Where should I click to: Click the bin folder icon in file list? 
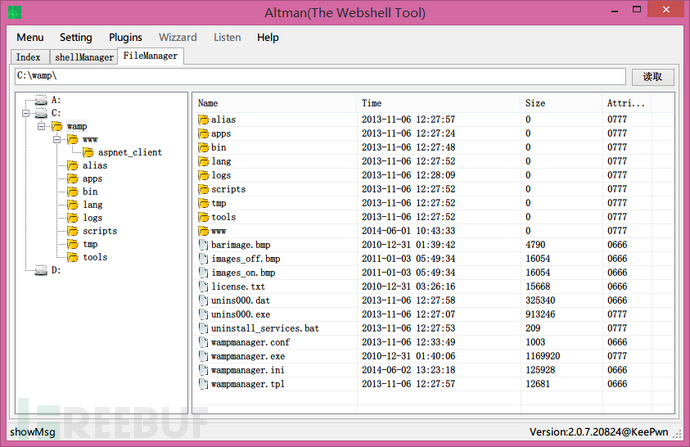tap(203, 147)
